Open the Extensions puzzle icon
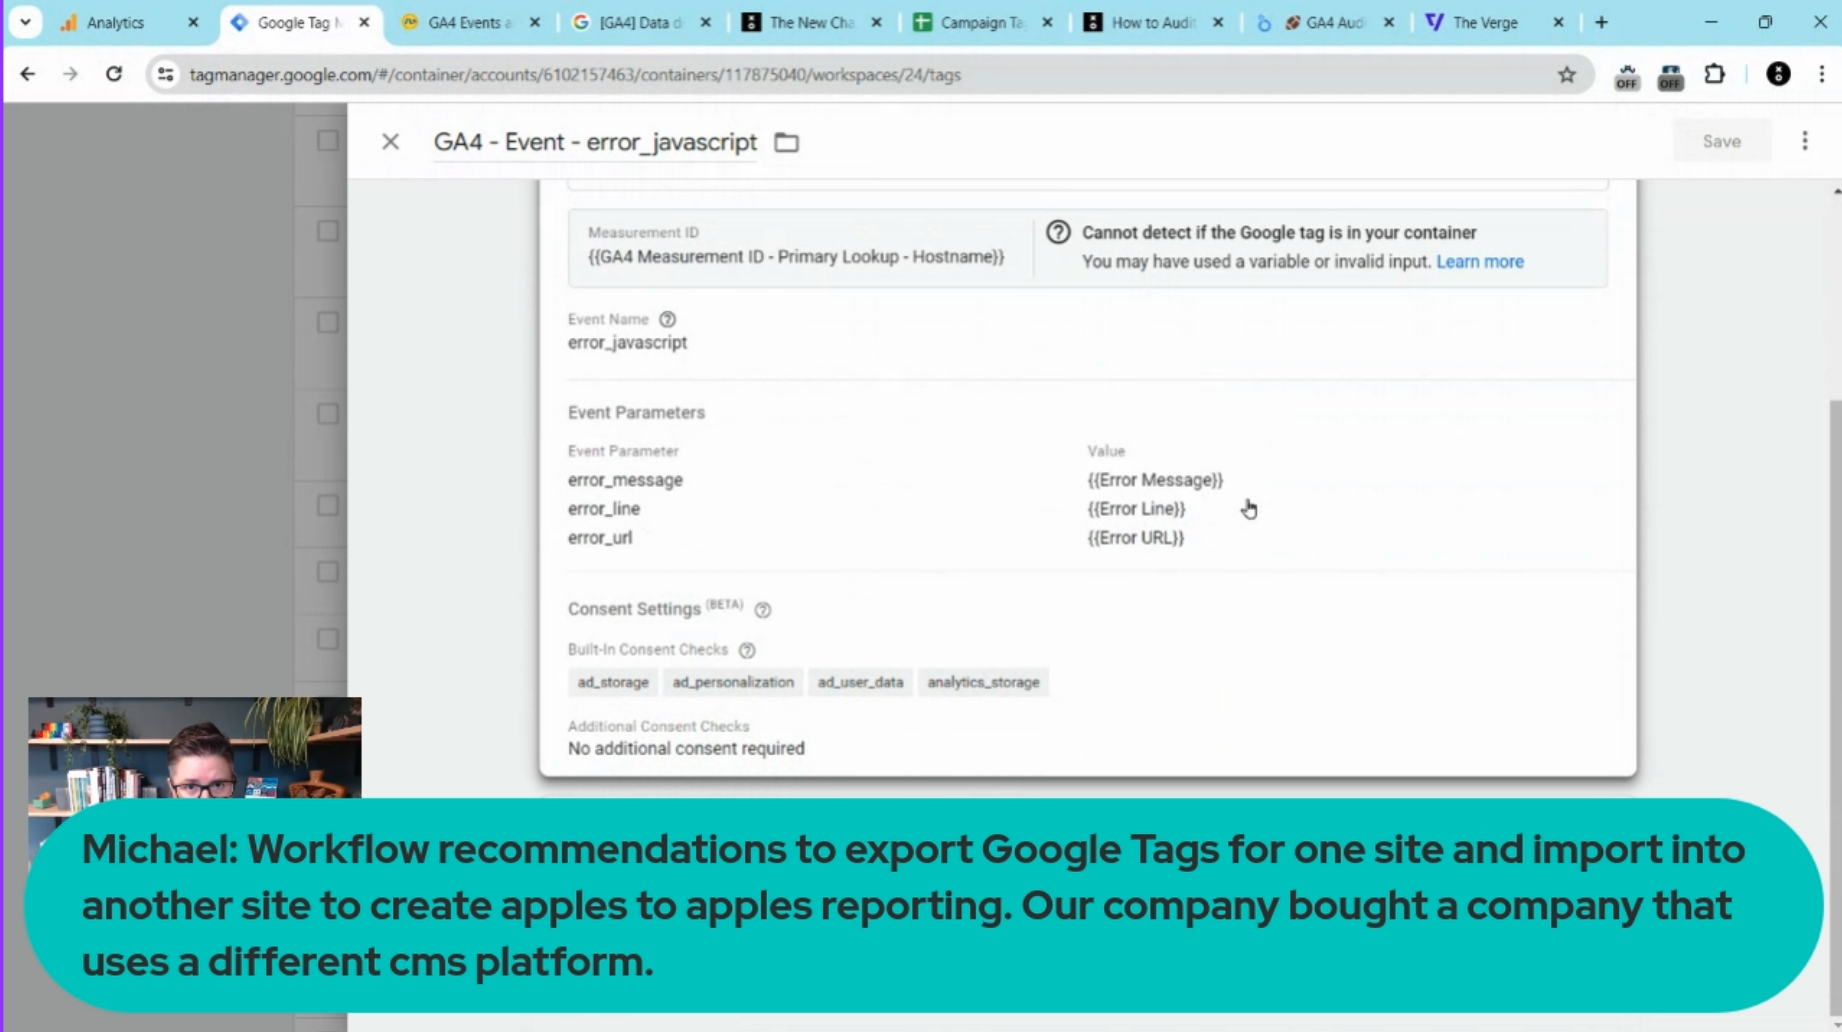Screen dimensions: 1842x1032 [1715, 74]
